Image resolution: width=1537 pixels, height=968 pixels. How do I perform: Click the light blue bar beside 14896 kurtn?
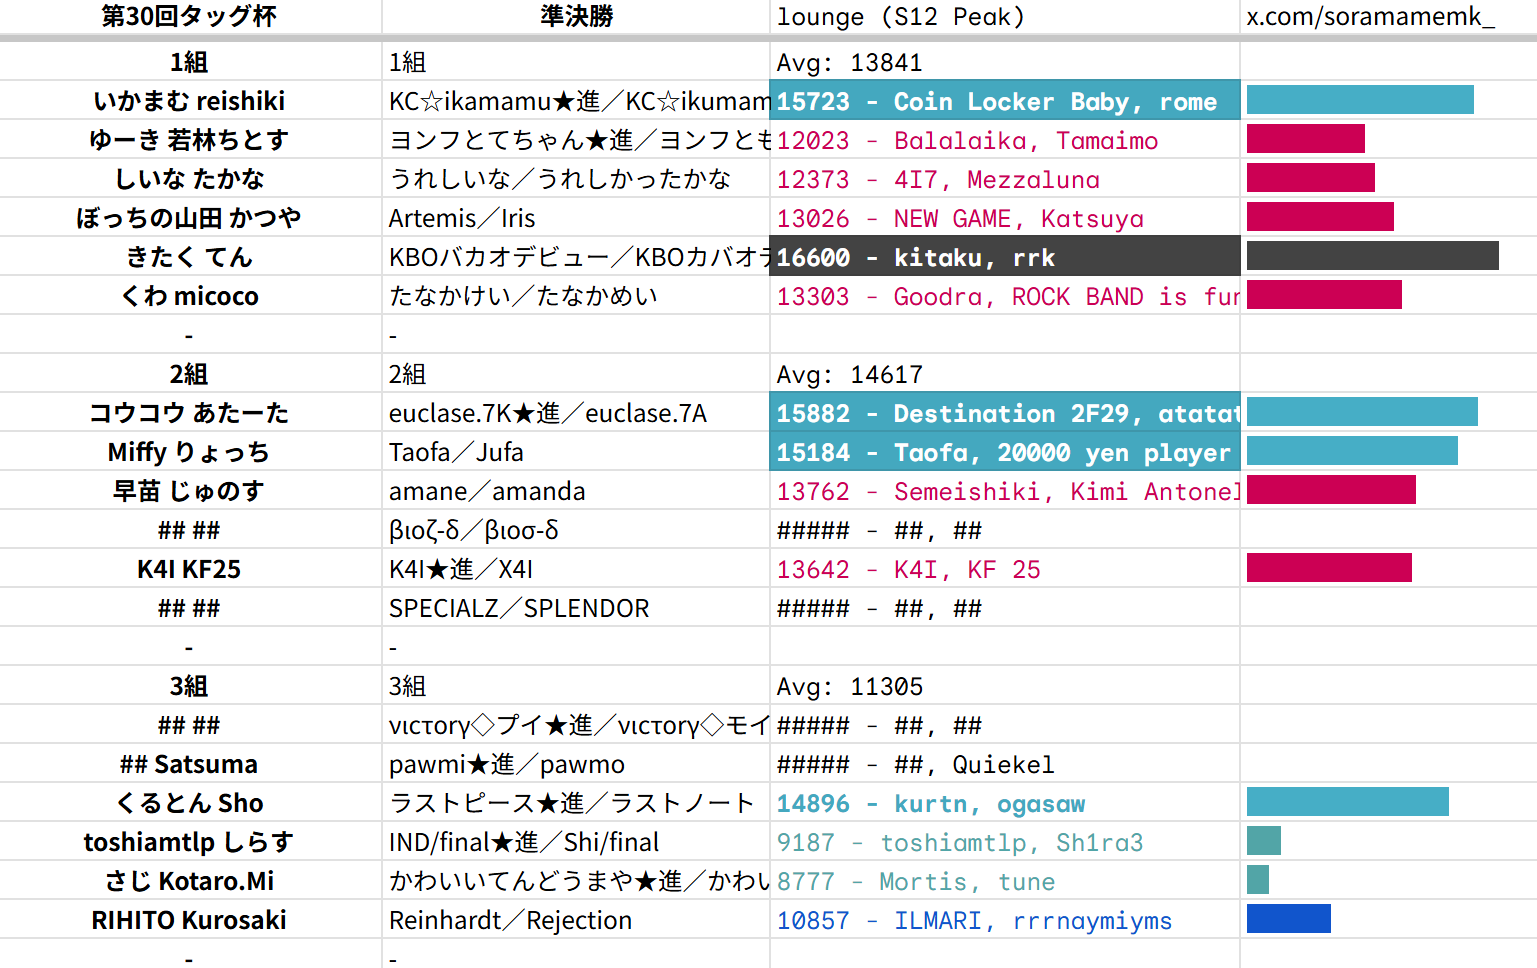click(1348, 802)
